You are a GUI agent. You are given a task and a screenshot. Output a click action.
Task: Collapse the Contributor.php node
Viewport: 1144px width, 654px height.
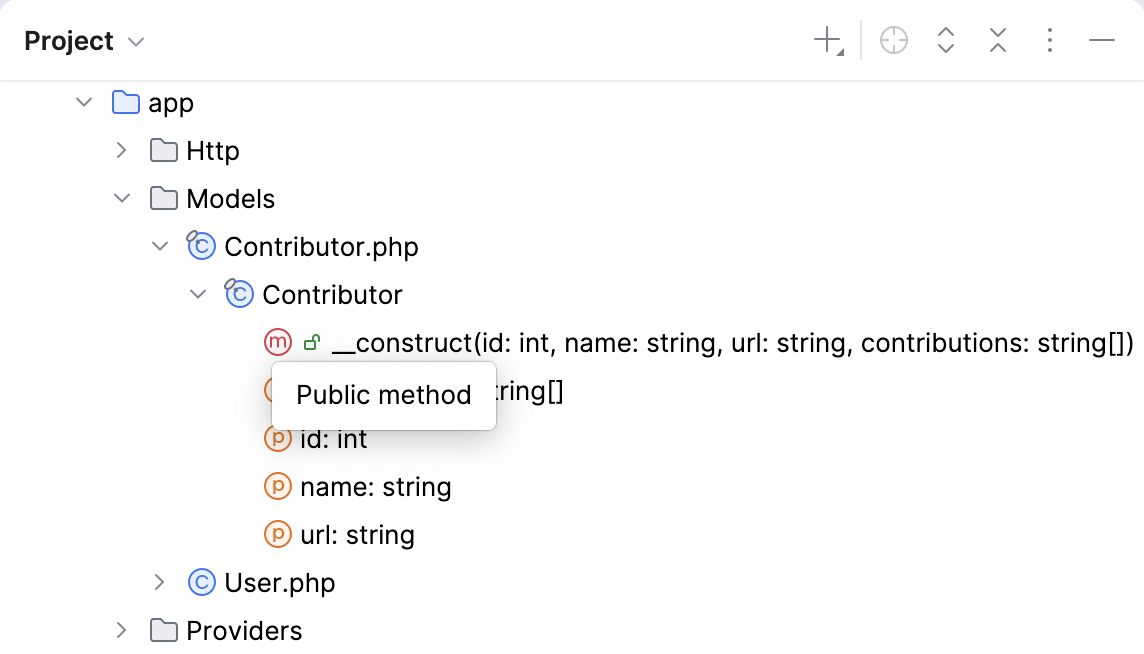(160, 246)
